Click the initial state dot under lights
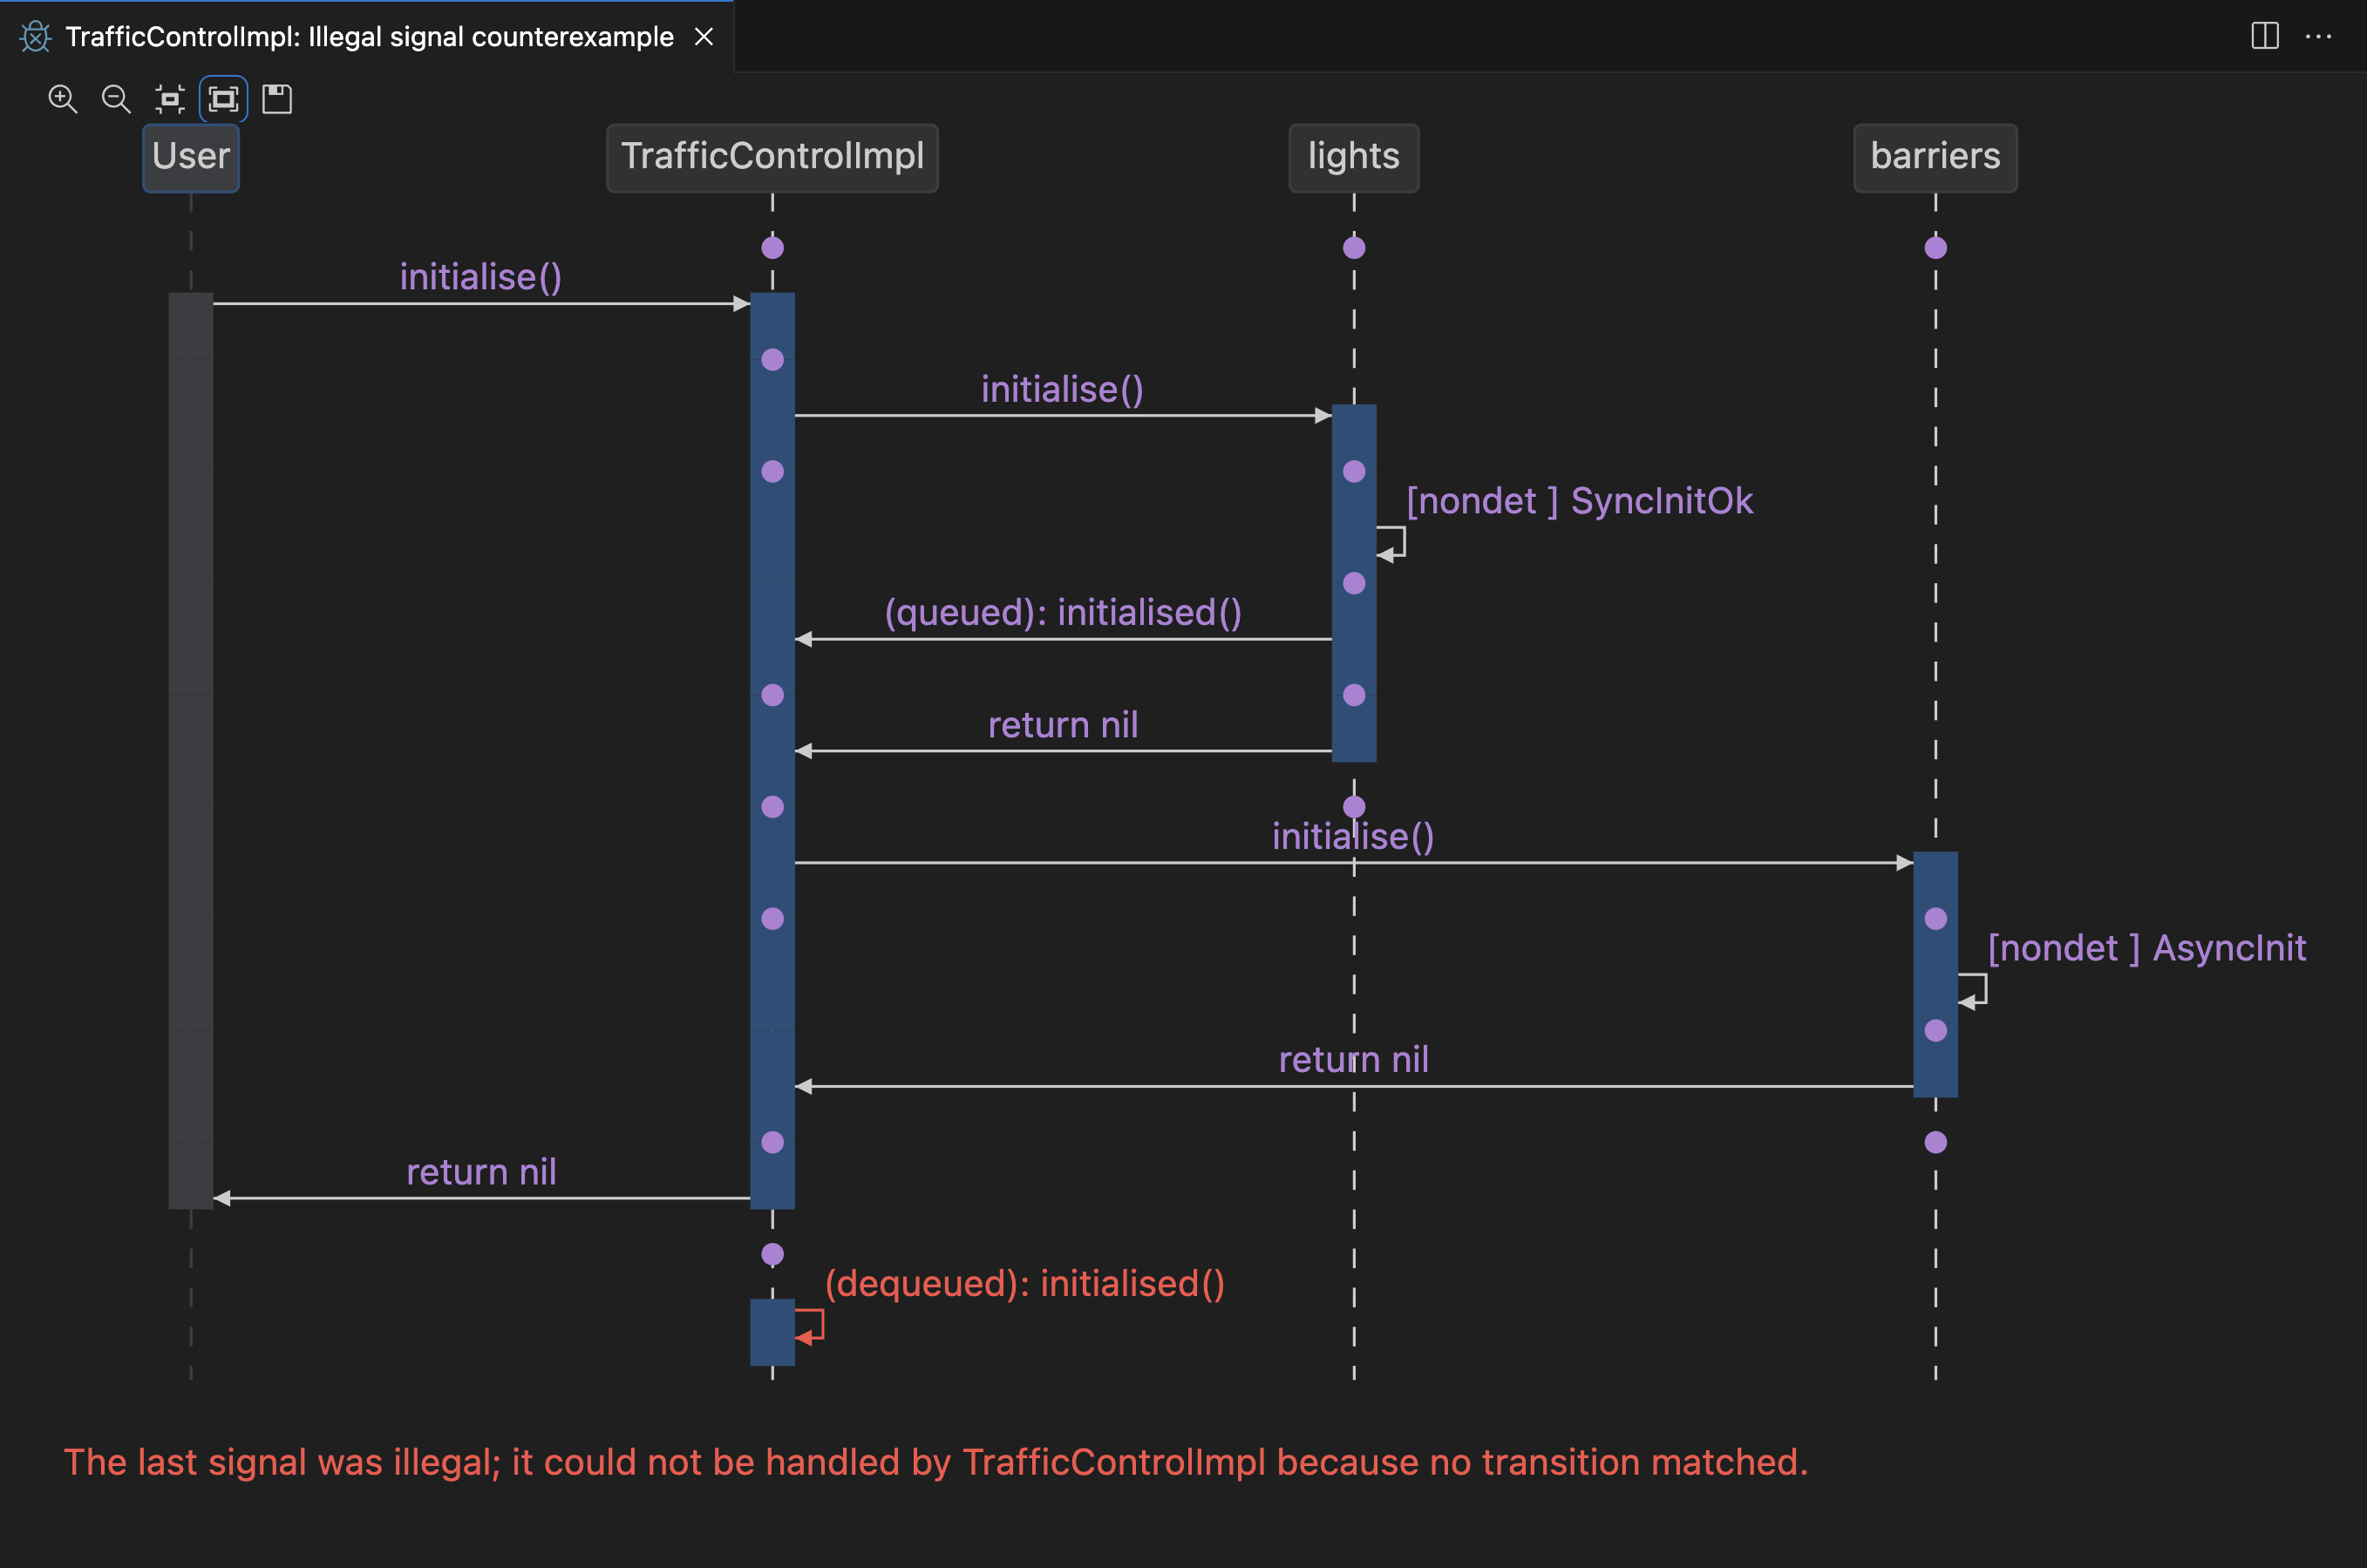 coord(1354,248)
